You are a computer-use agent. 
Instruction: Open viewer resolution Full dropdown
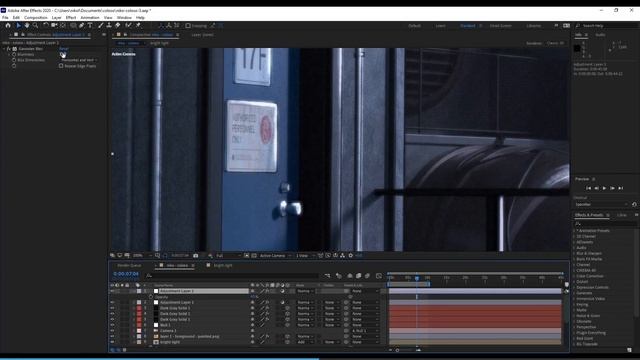pyautogui.click(x=228, y=256)
